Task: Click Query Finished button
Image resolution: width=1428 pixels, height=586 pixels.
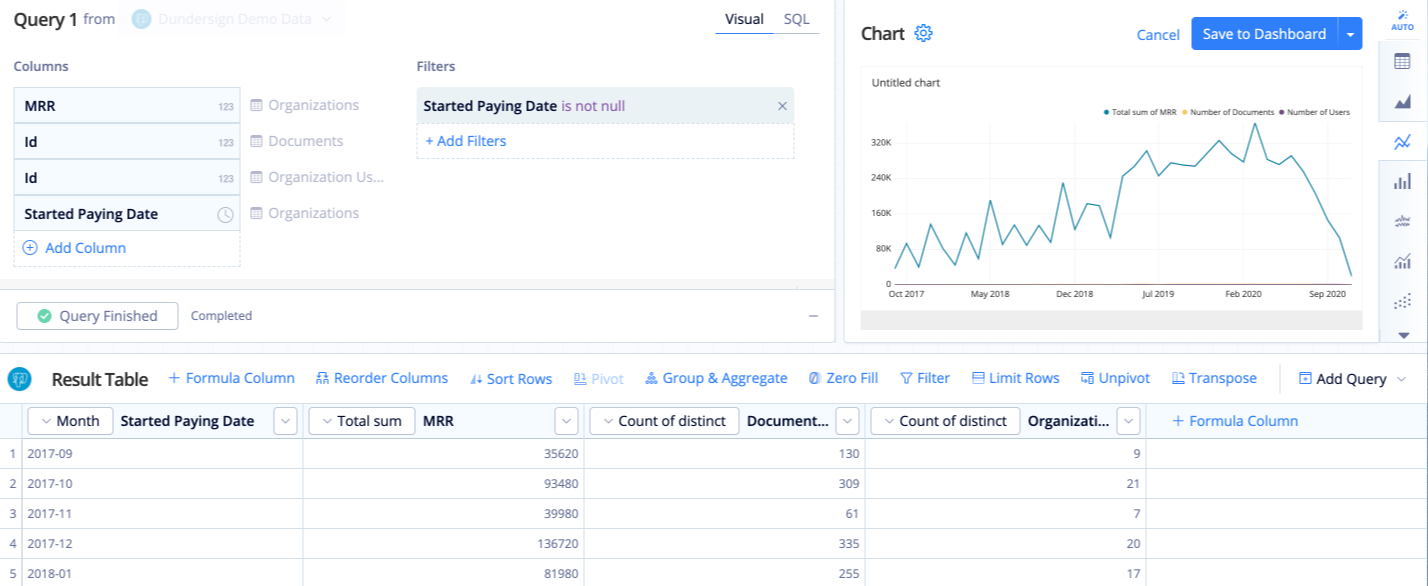Action: click(97, 316)
